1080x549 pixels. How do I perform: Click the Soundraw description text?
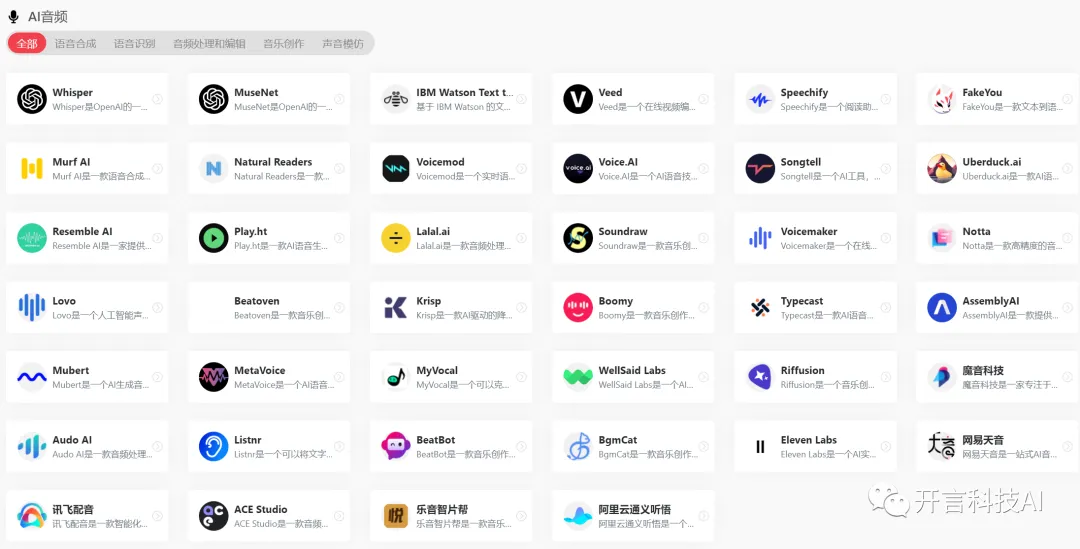[646, 246]
